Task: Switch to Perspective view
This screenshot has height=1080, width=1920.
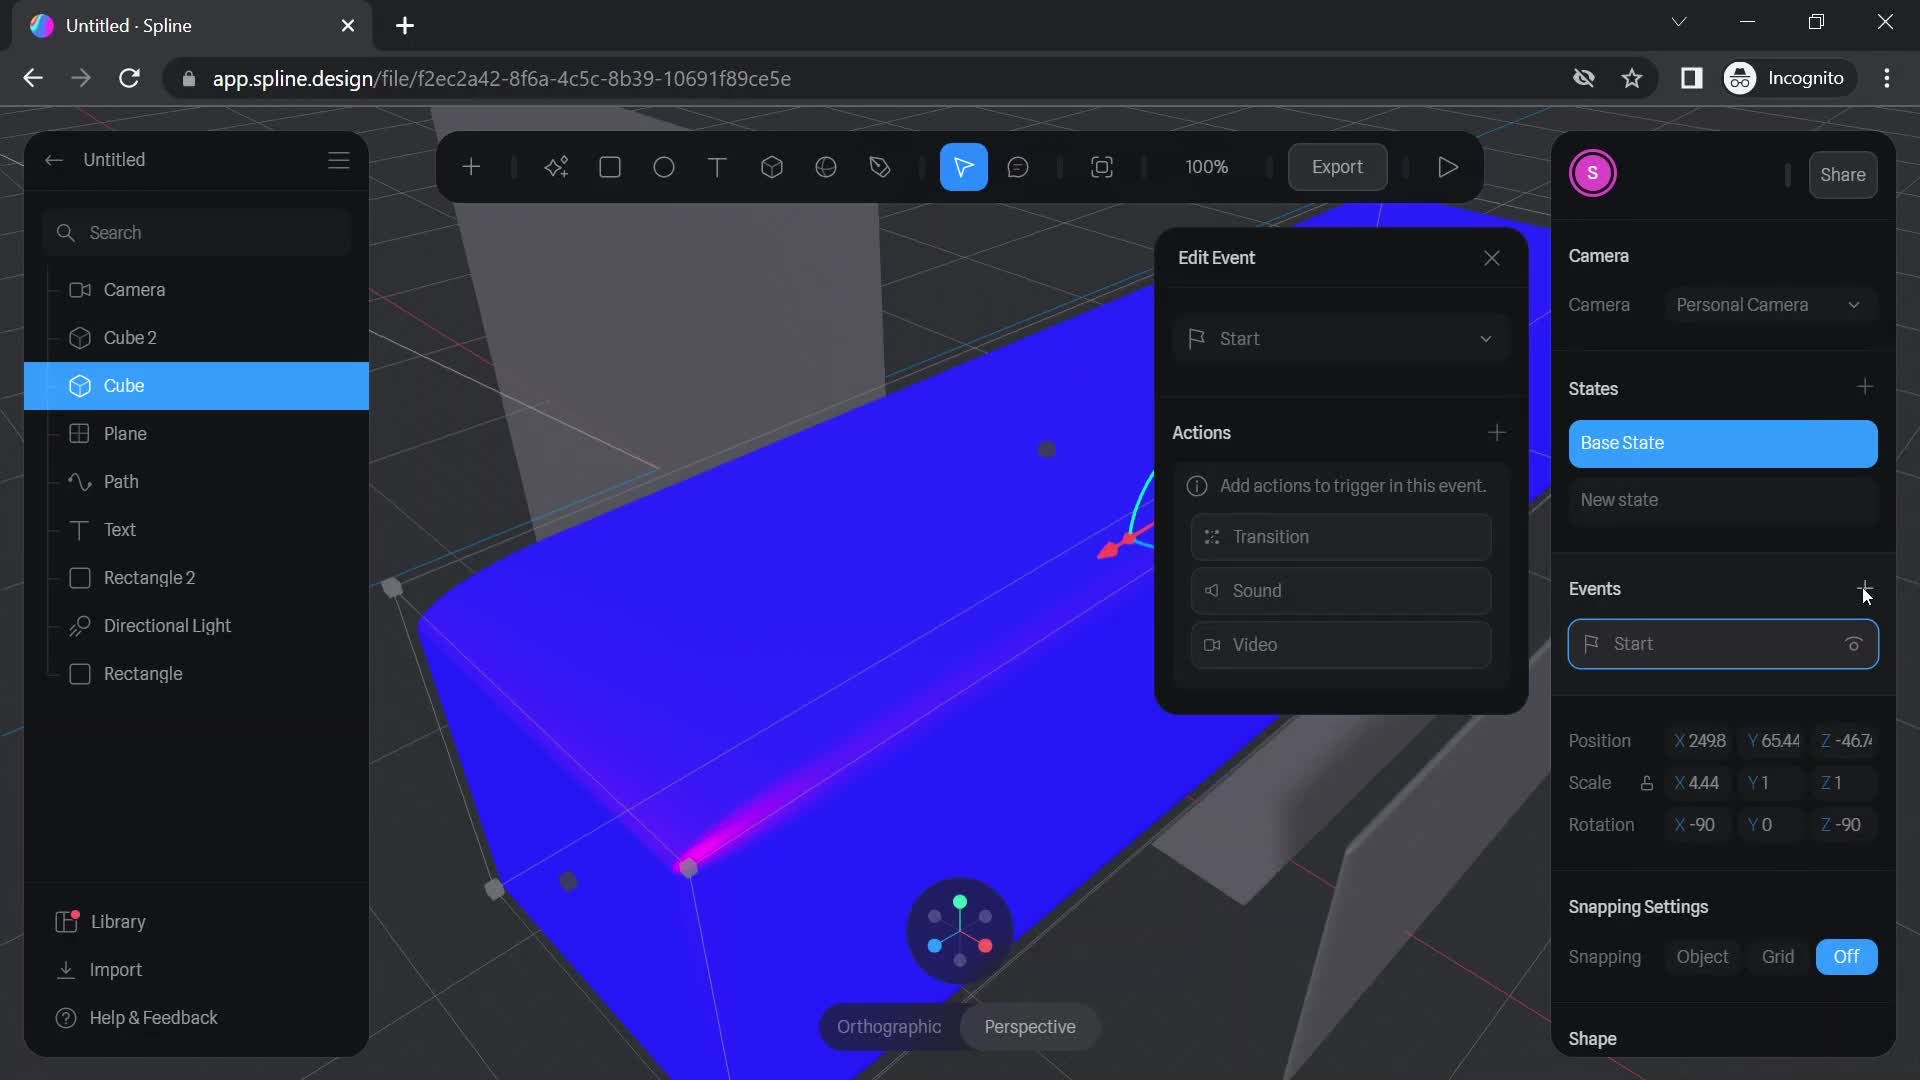Action: click(1029, 1027)
